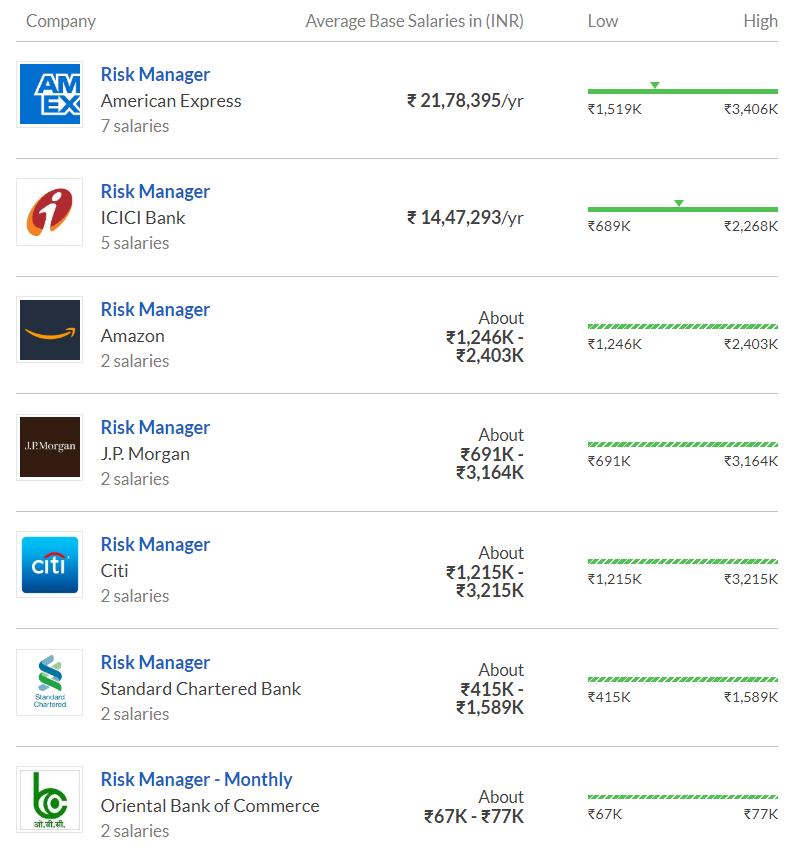Click the Amazon striped salary range bar
798x856 pixels.
point(682,326)
